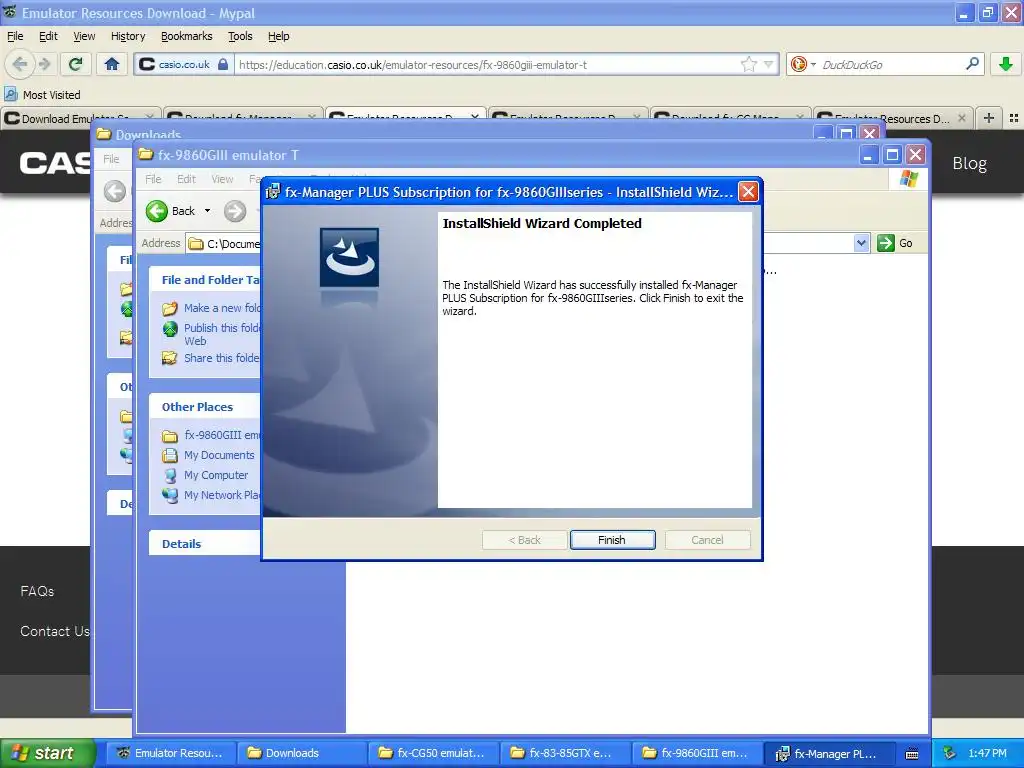Switch to fx-83-85GTX e... taskbar button

tap(565, 753)
